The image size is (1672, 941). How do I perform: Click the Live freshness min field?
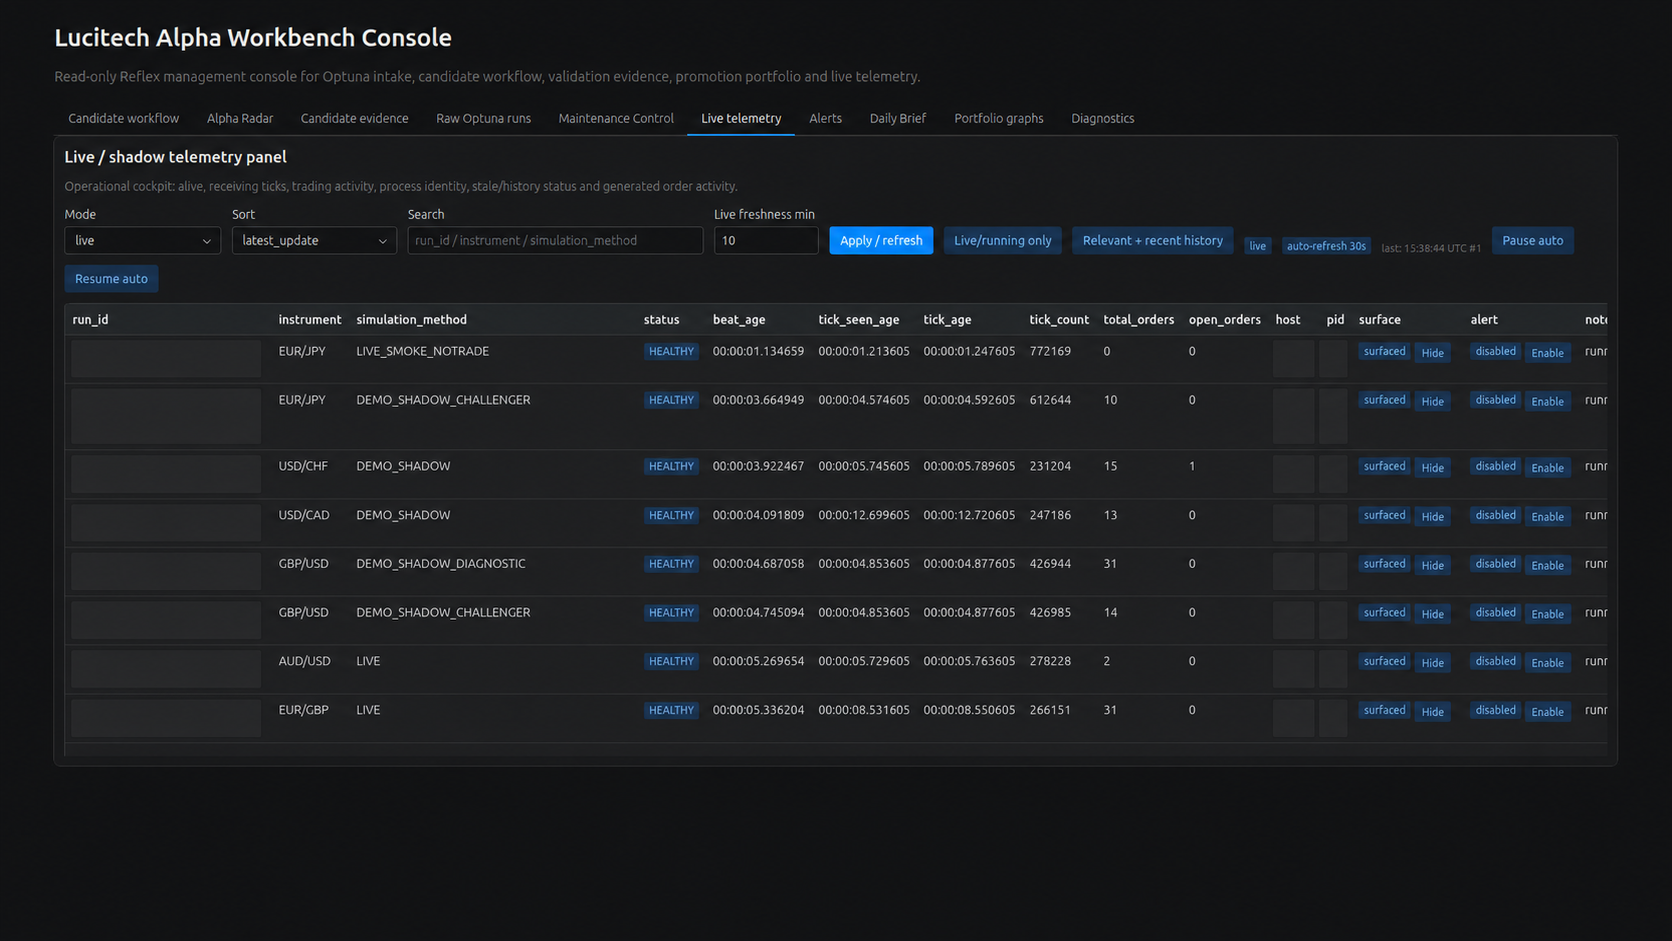pos(766,240)
